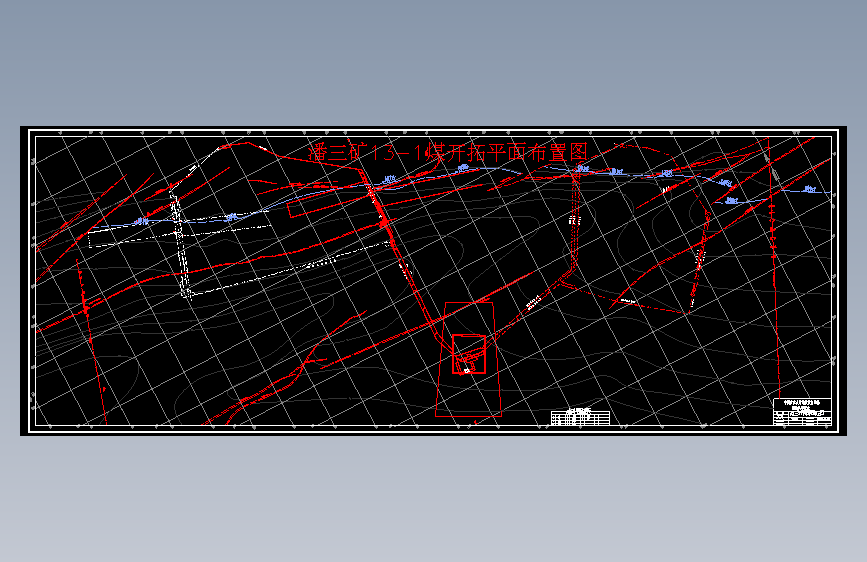Click the small red square shaft area box
This screenshot has height=562, width=867.
point(469,354)
